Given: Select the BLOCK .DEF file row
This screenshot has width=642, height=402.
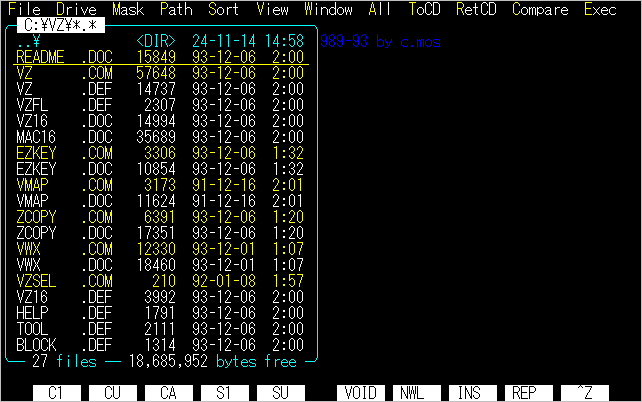Looking at the screenshot, I should (x=160, y=345).
